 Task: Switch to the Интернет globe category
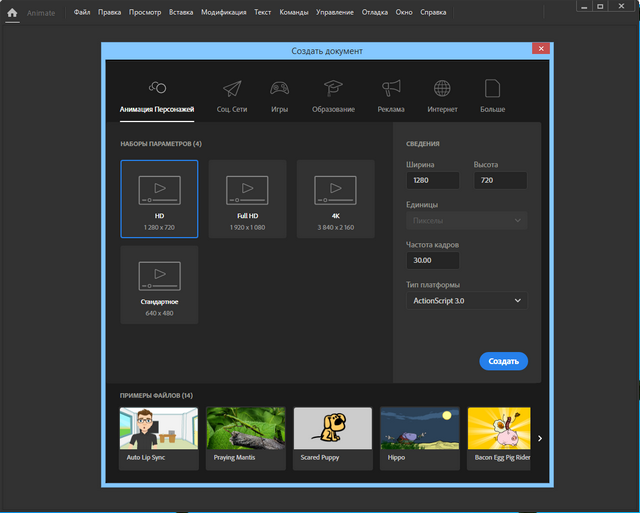pyautogui.click(x=441, y=89)
